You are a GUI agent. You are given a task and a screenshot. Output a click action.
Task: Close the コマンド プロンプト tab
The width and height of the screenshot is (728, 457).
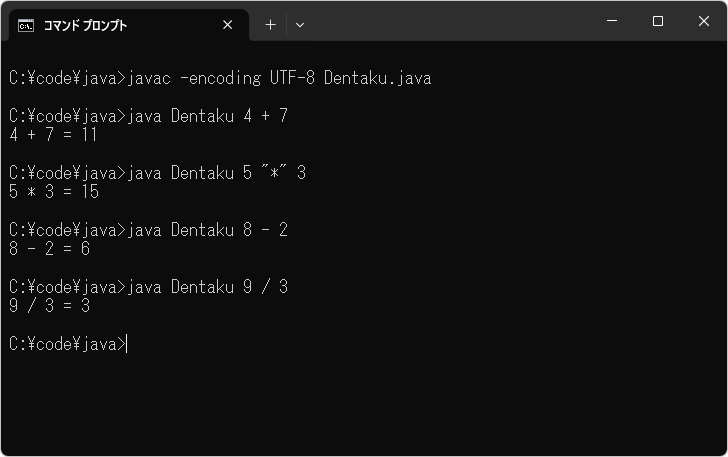228,25
